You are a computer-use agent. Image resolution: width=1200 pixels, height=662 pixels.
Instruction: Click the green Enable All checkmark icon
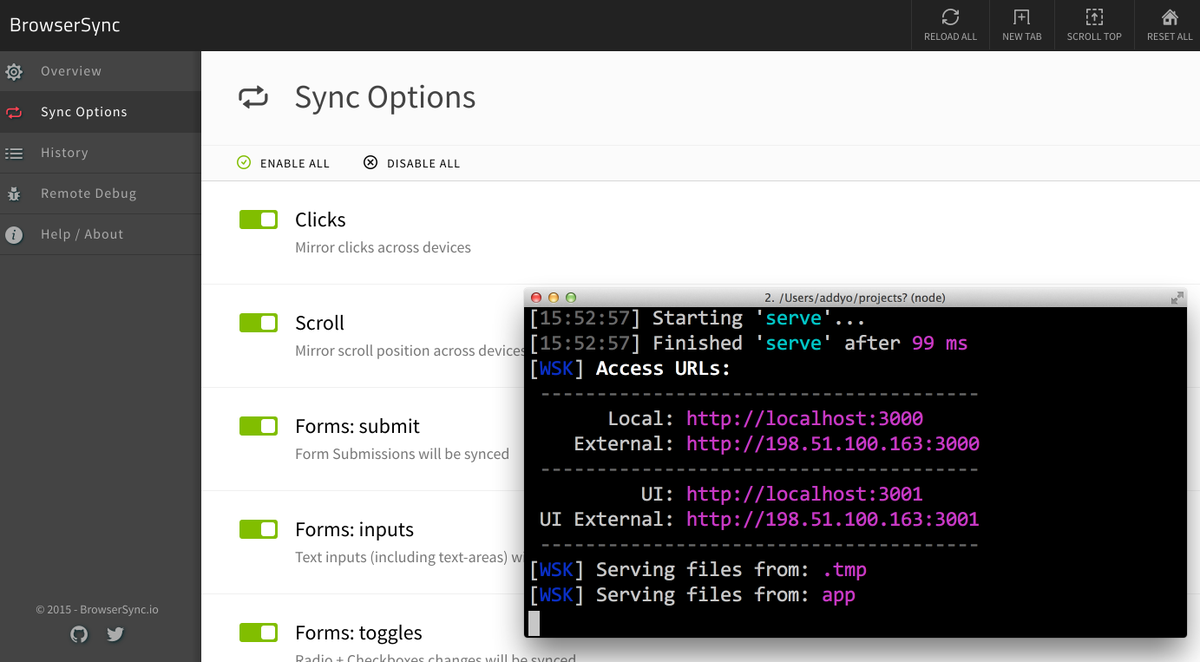point(244,162)
